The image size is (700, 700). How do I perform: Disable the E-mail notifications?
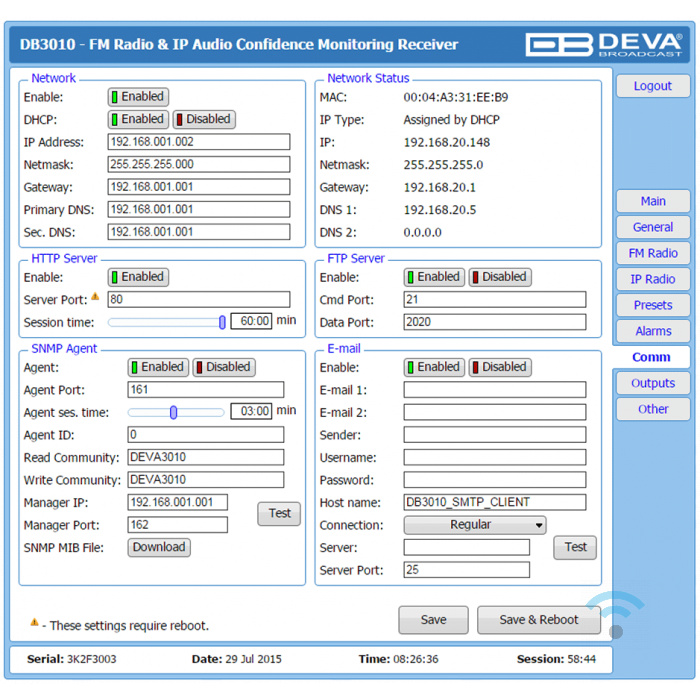click(500, 367)
